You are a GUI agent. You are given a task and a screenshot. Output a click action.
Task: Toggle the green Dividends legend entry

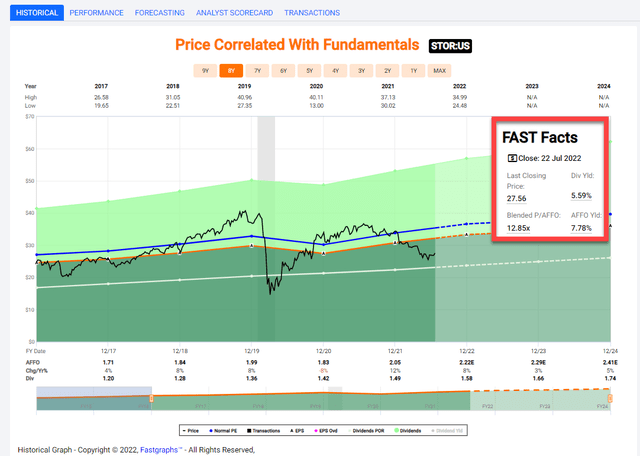(408, 431)
